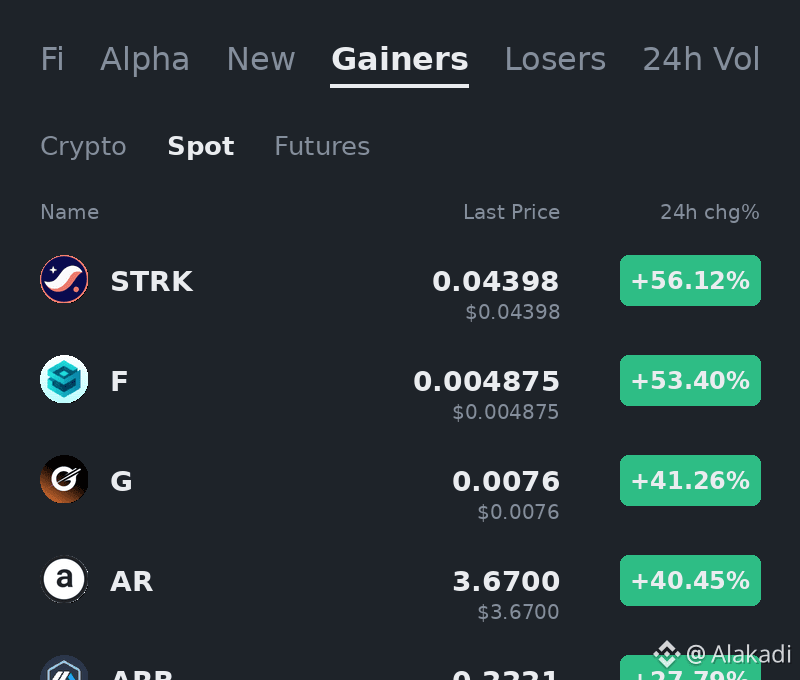Open the 24h Vol tab
The image size is (800, 680).
[701, 59]
